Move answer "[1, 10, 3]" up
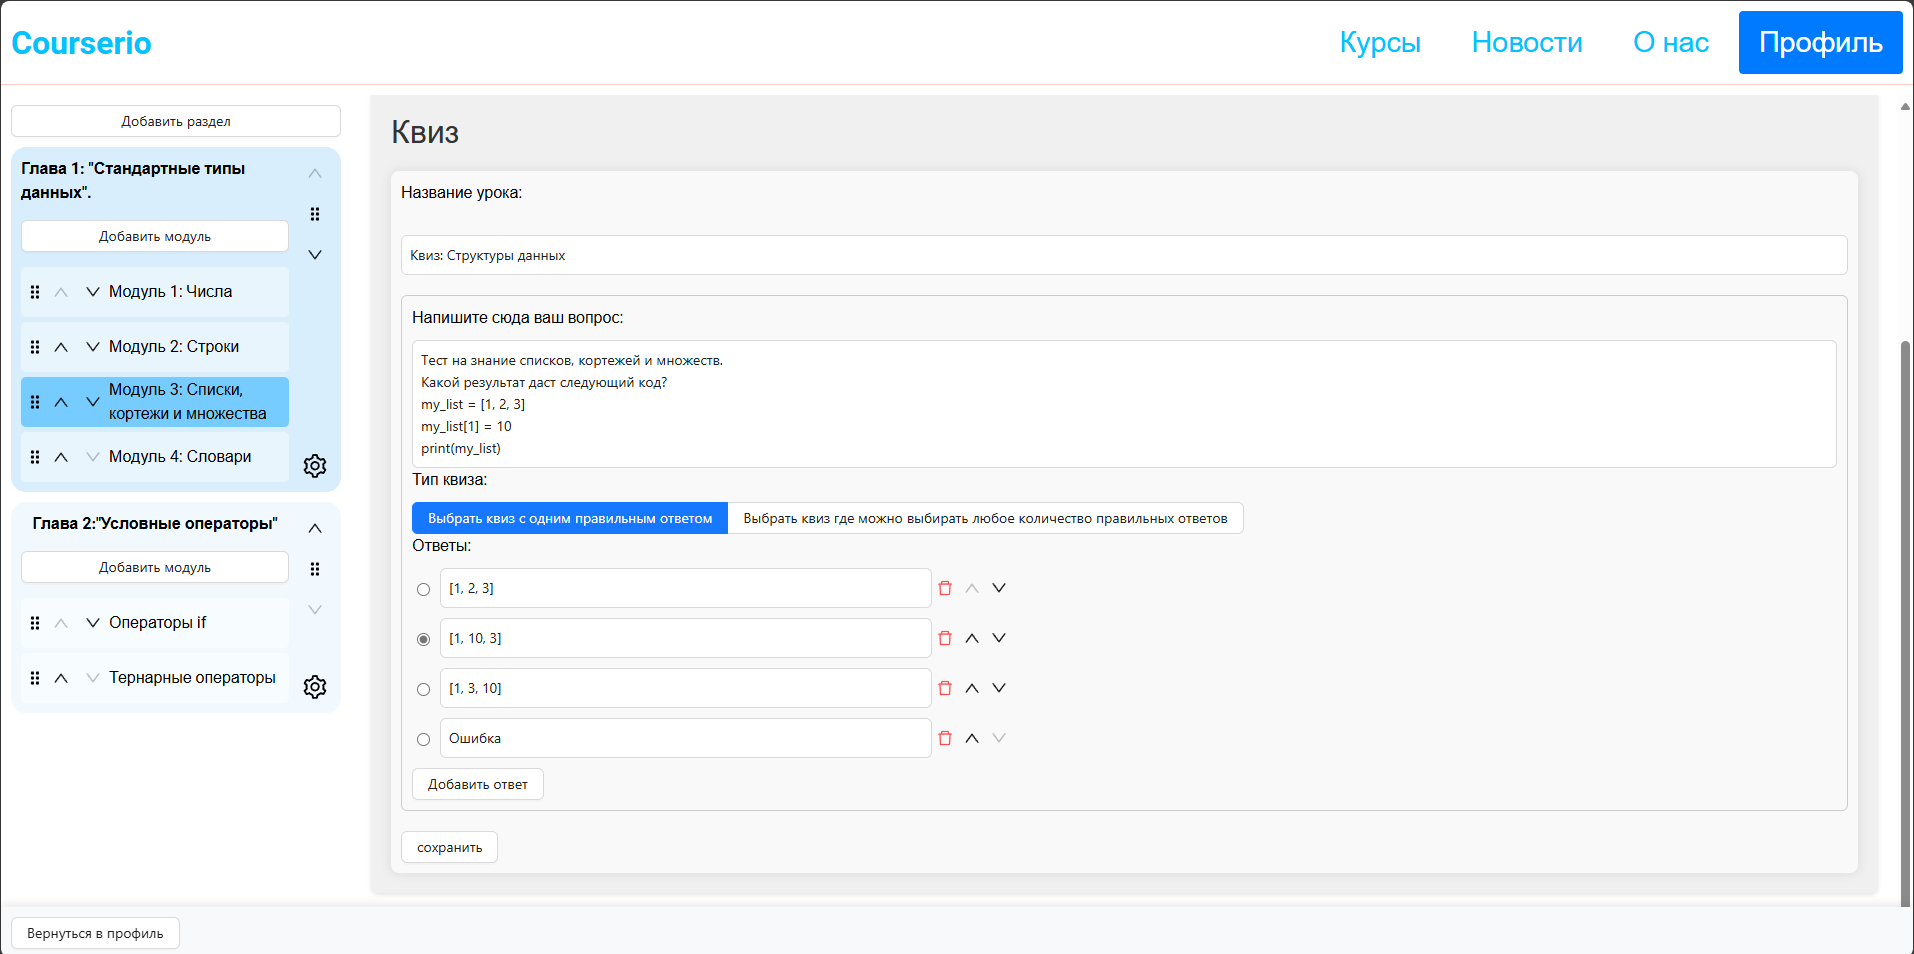Viewport: 1914px width, 954px height. pyautogui.click(x=971, y=637)
